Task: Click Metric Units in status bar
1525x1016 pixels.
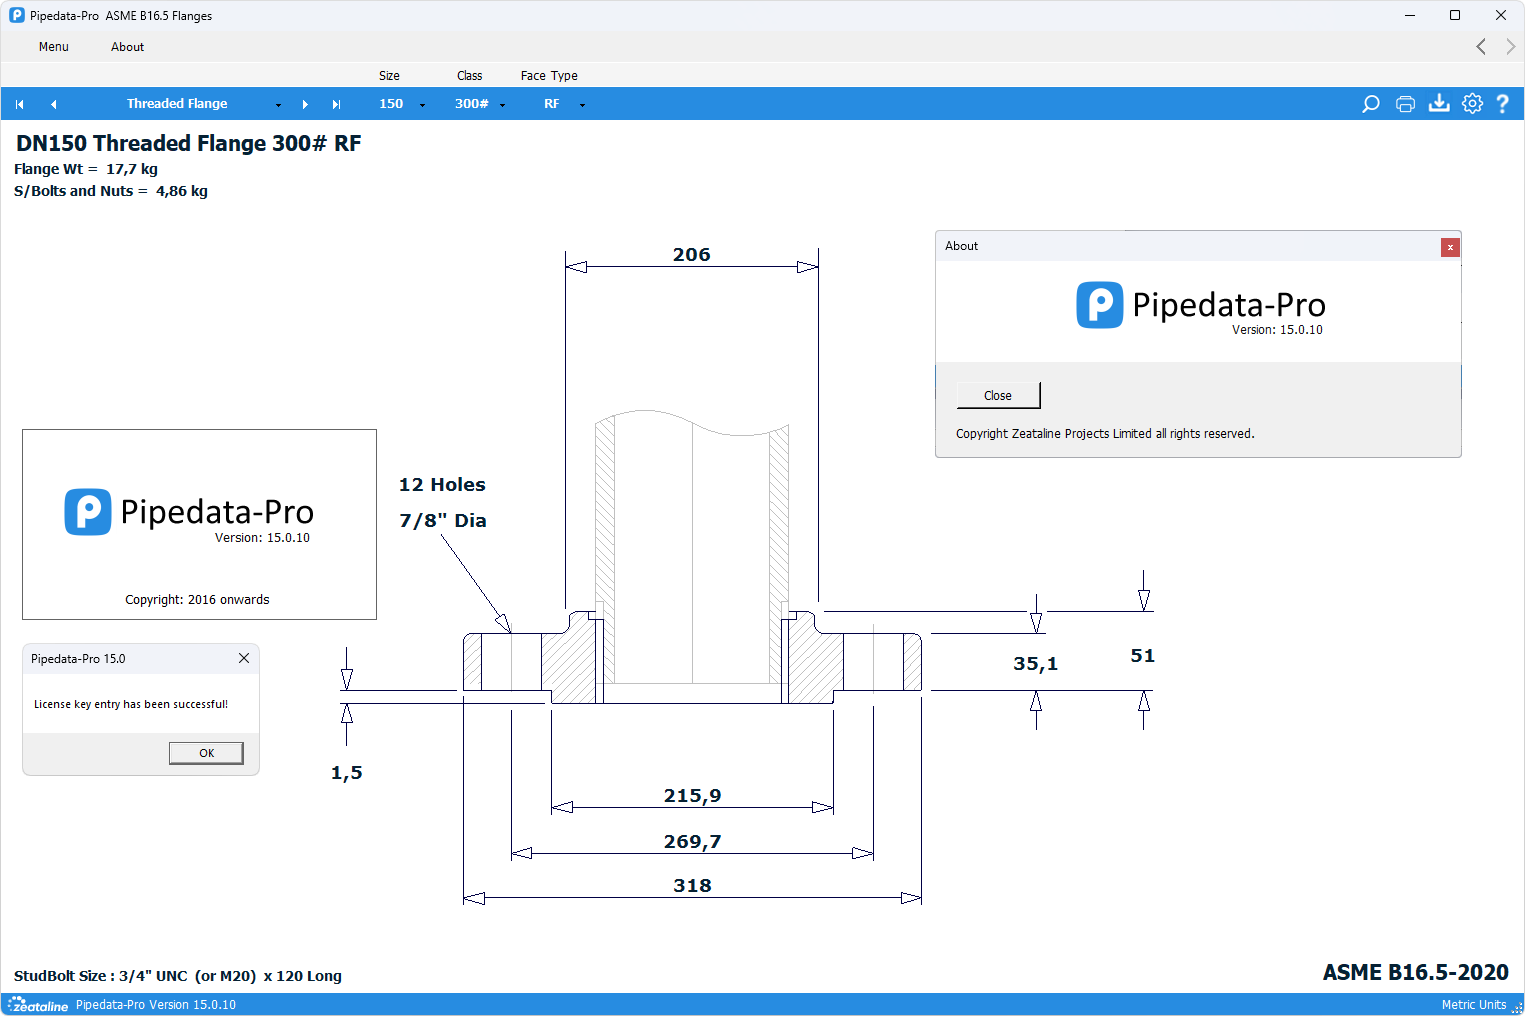Action: tap(1474, 1005)
